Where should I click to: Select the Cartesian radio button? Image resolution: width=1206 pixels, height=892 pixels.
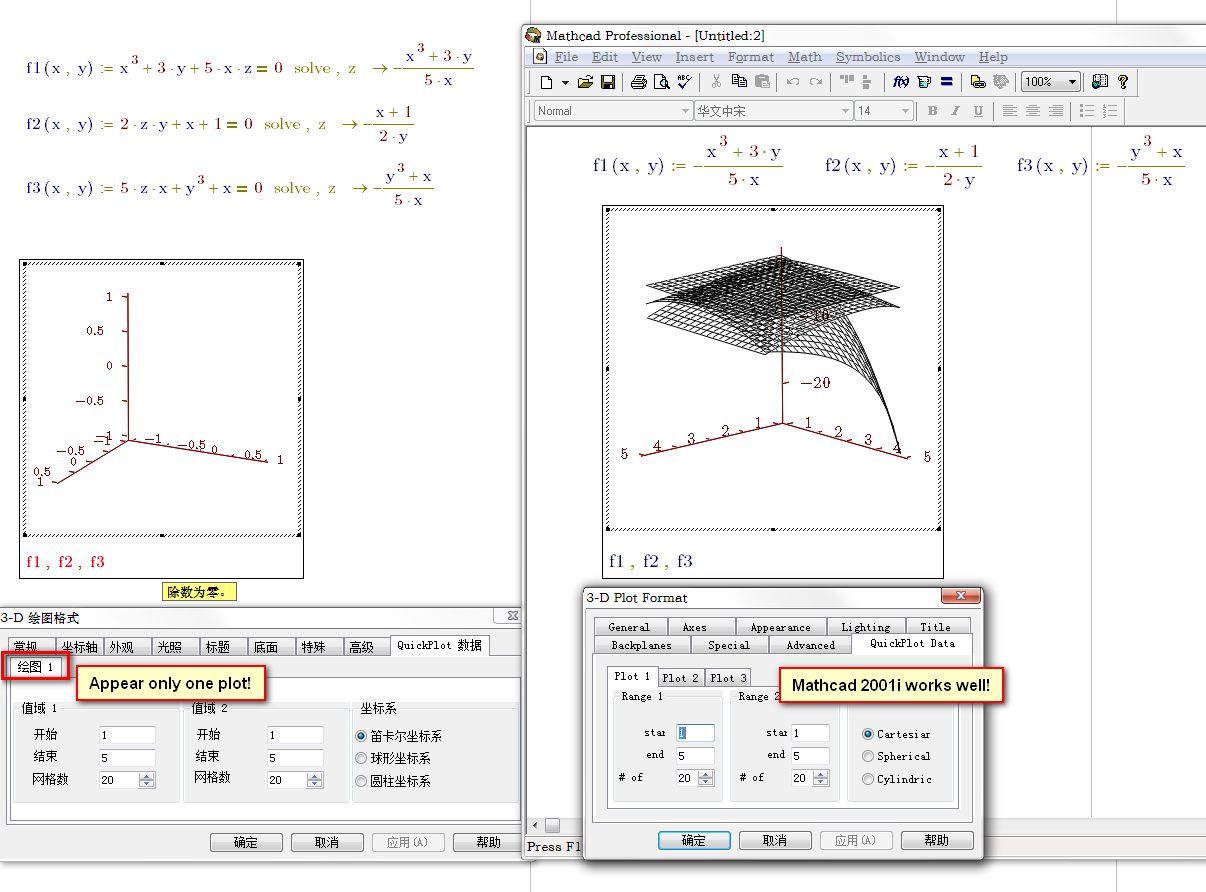[x=867, y=734]
